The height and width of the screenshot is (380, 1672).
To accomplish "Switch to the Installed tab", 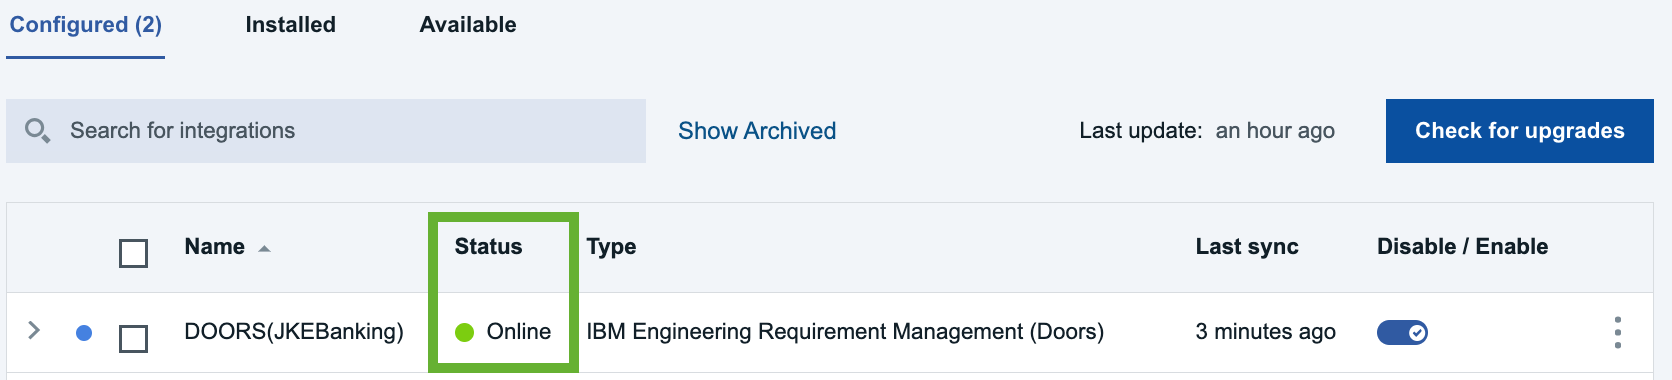I will click(x=291, y=25).
